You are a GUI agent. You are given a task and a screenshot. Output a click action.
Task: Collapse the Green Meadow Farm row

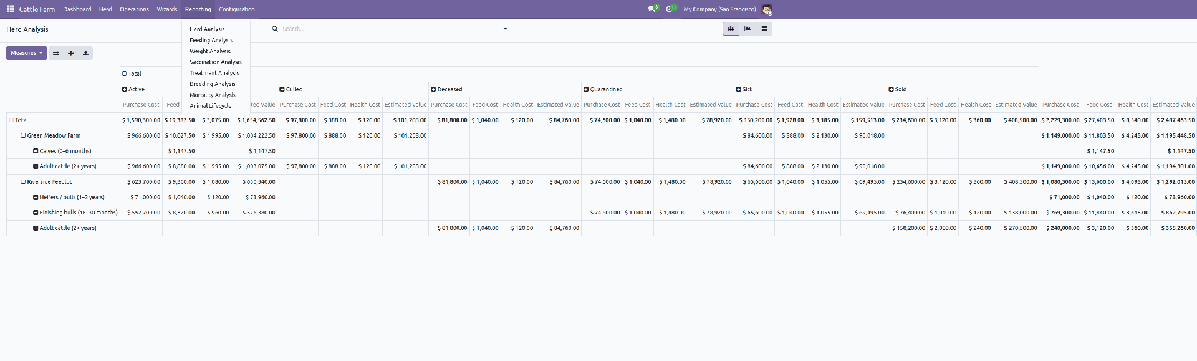[50, 135]
